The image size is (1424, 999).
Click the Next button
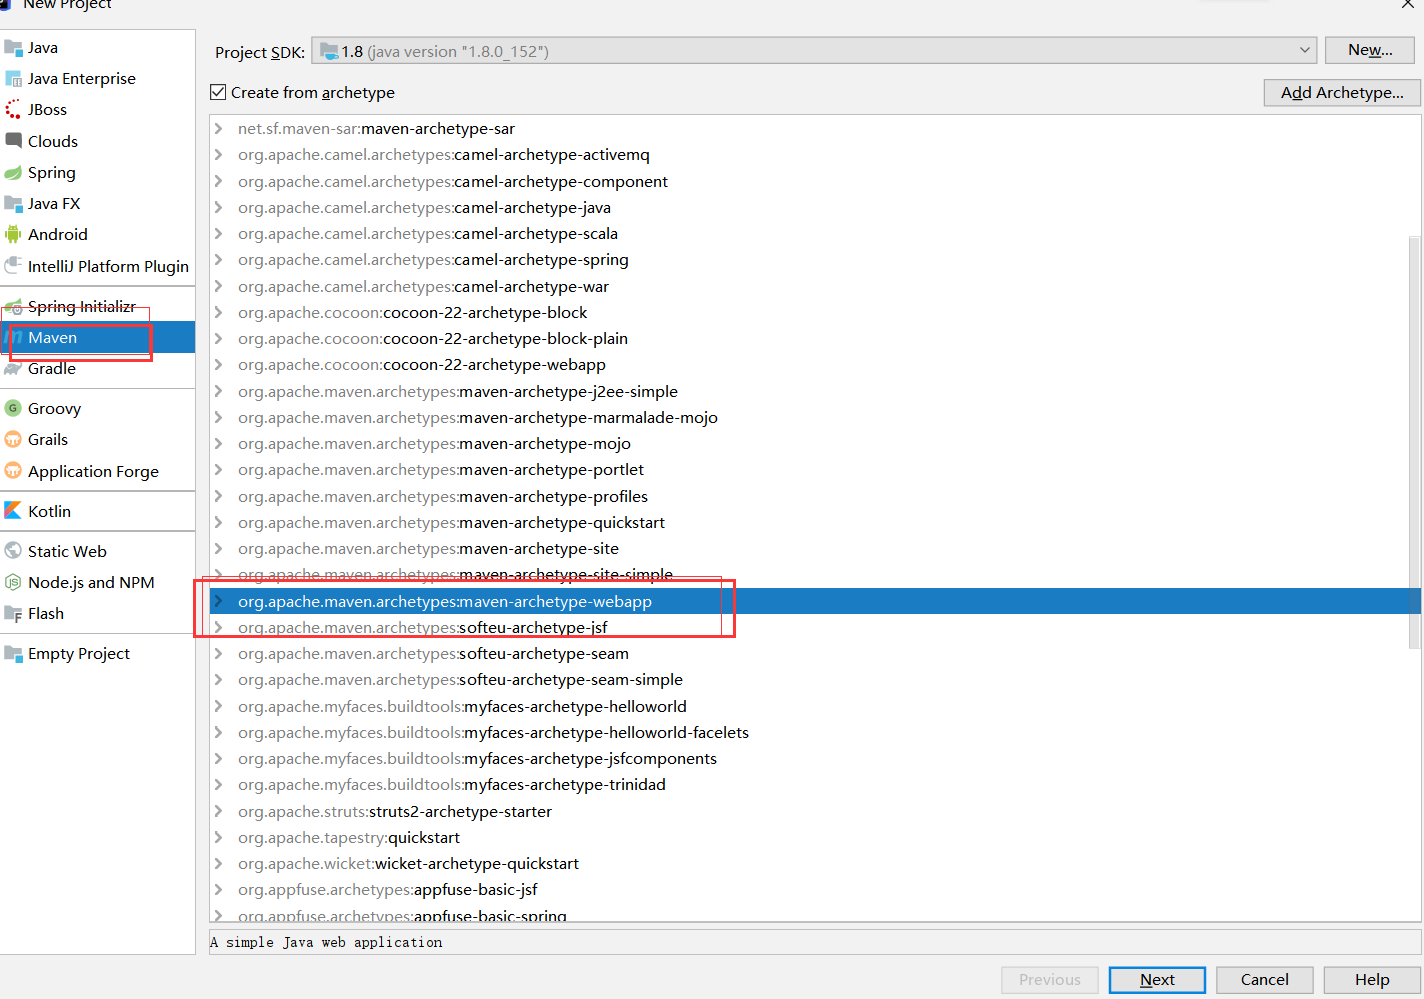click(x=1157, y=980)
